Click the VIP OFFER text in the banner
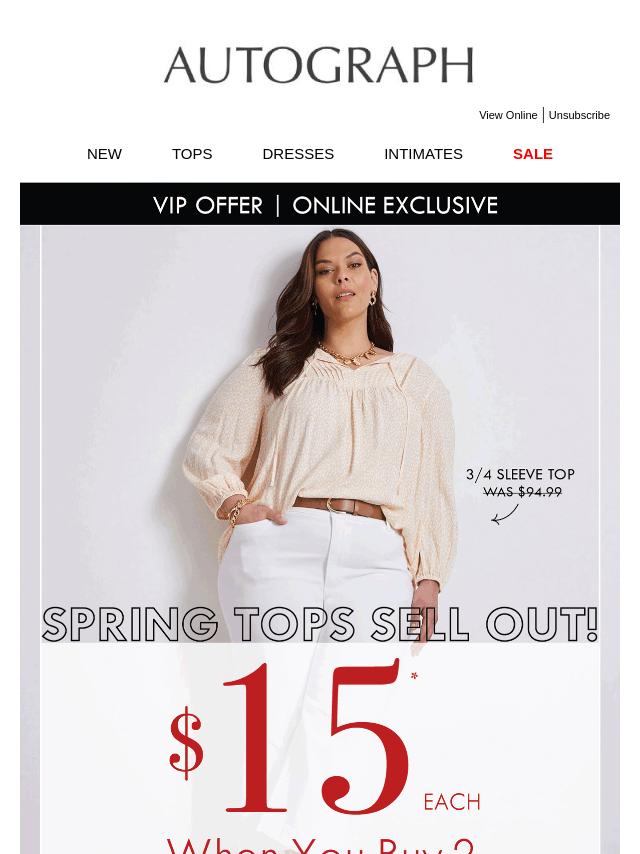 208,205
